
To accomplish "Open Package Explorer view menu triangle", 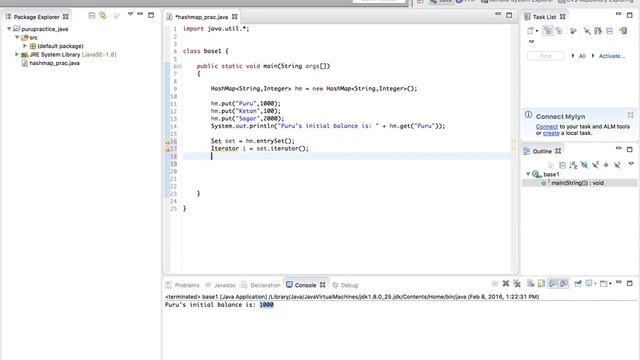I will pyautogui.click(x=131, y=14).
